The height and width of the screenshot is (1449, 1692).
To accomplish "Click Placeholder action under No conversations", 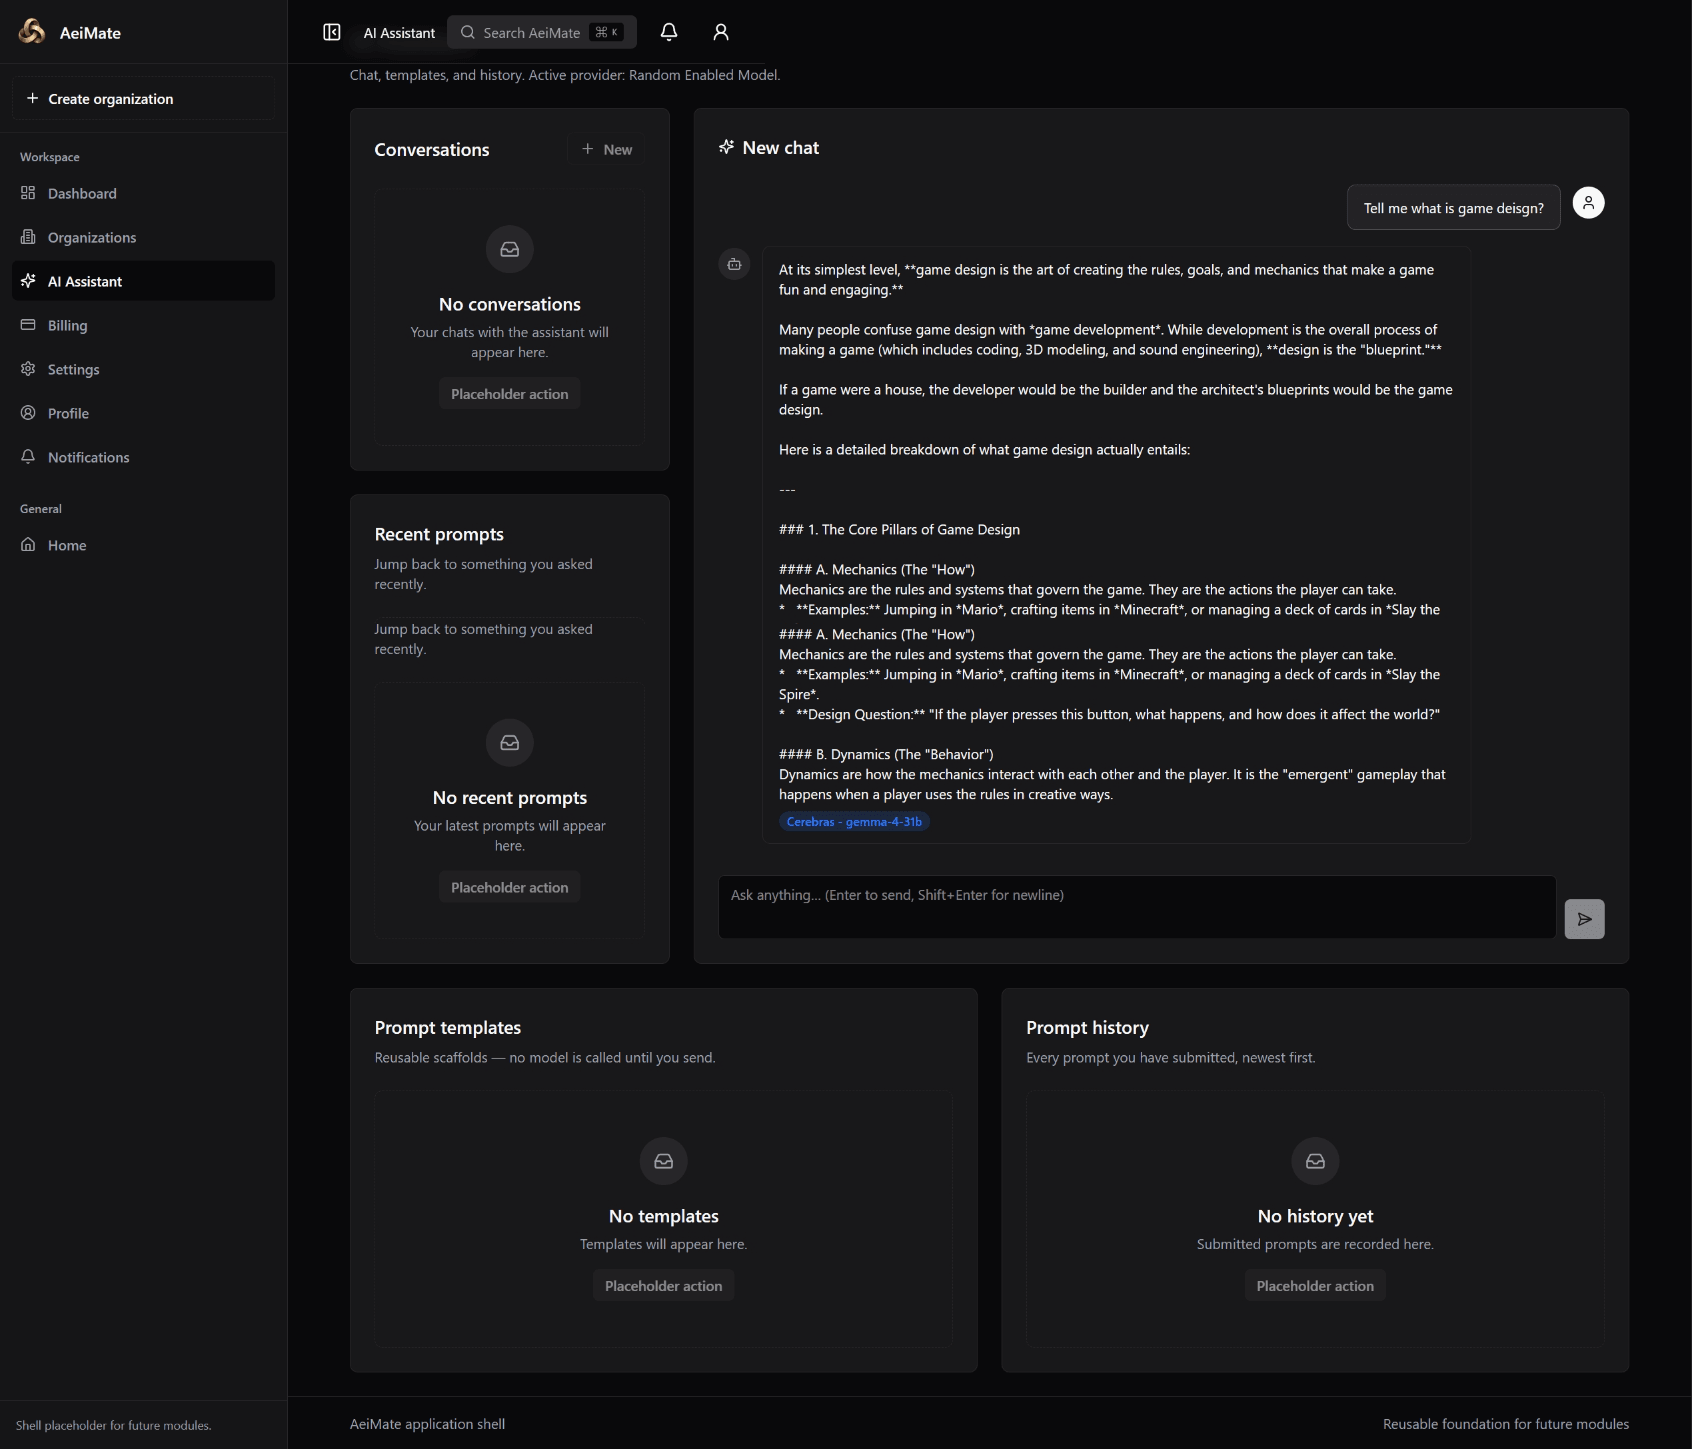I will [x=510, y=394].
